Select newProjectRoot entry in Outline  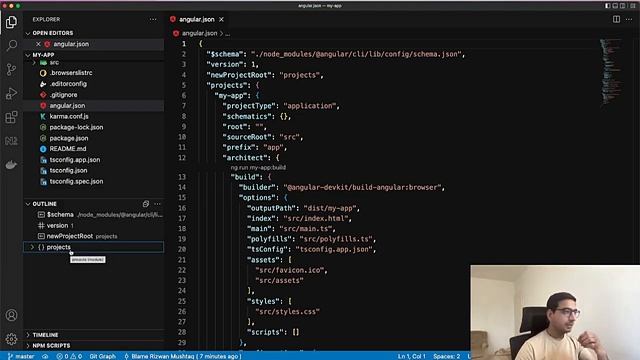[x=94, y=236]
